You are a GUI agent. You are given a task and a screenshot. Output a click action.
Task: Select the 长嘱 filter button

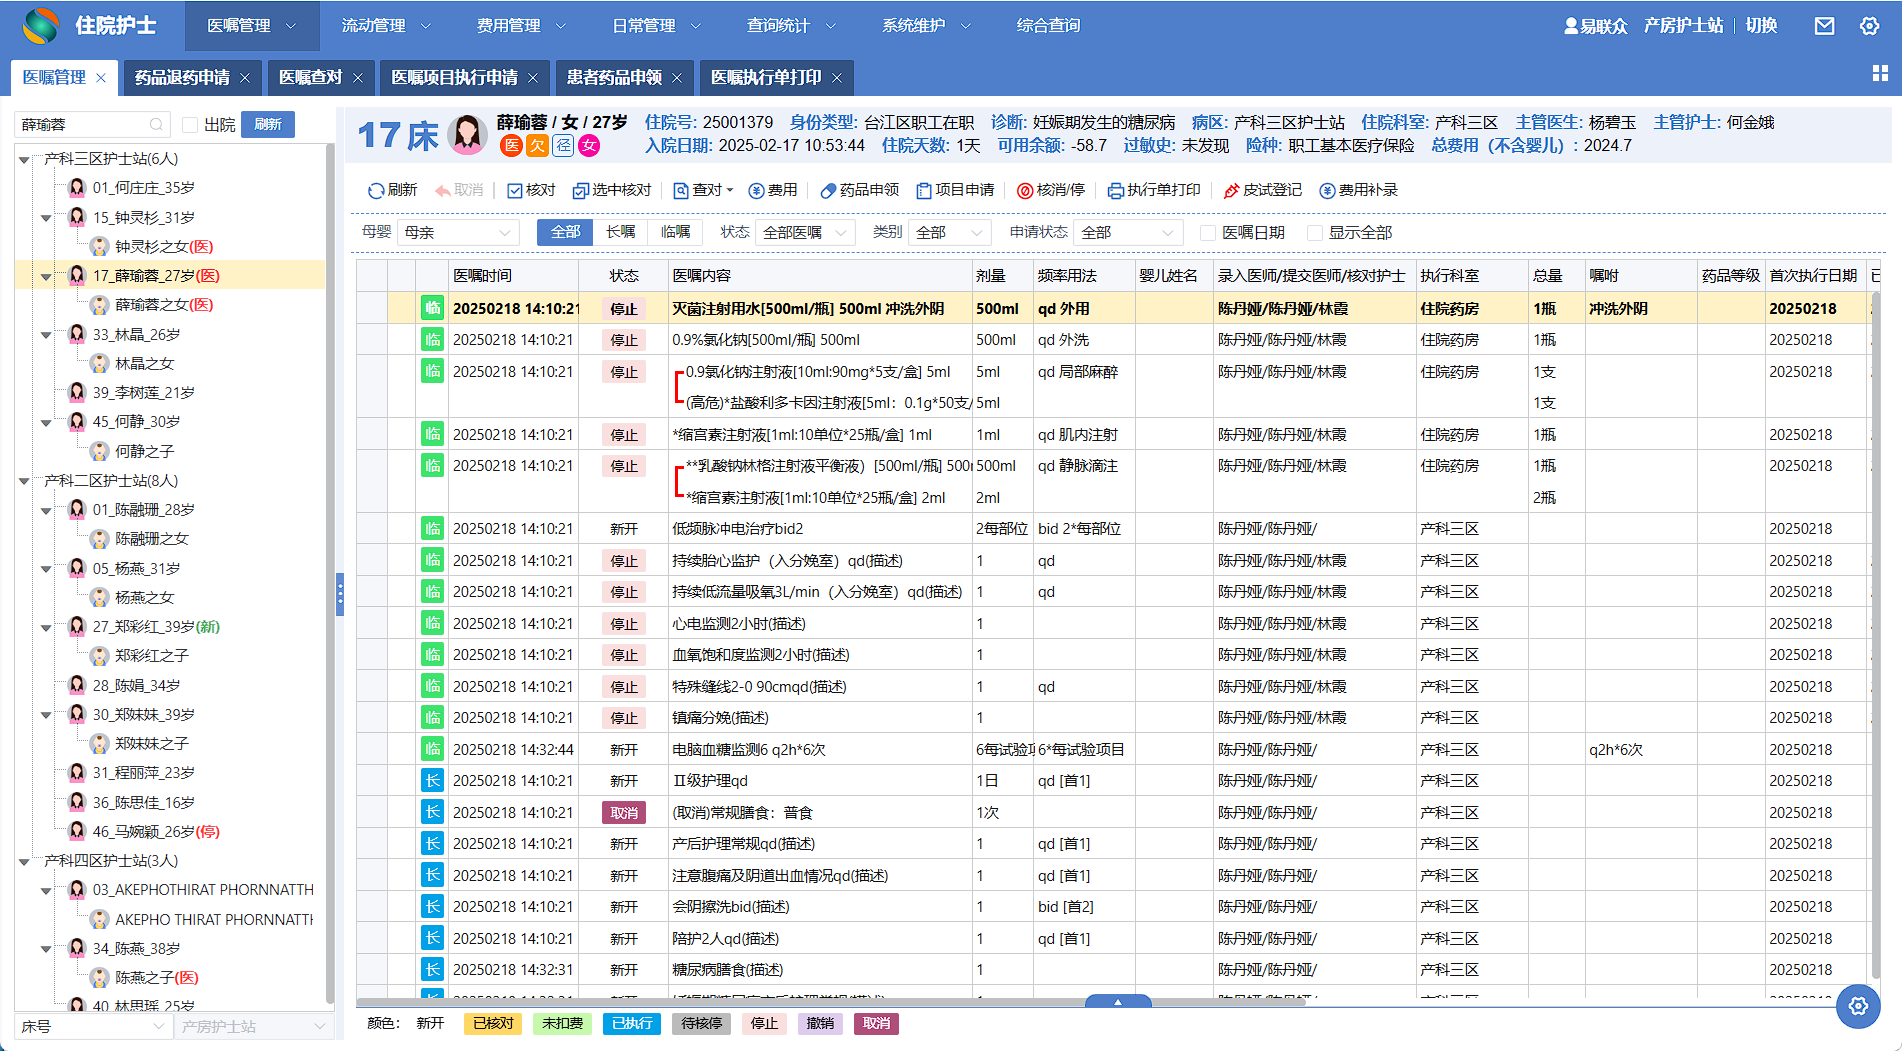tap(620, 232)
